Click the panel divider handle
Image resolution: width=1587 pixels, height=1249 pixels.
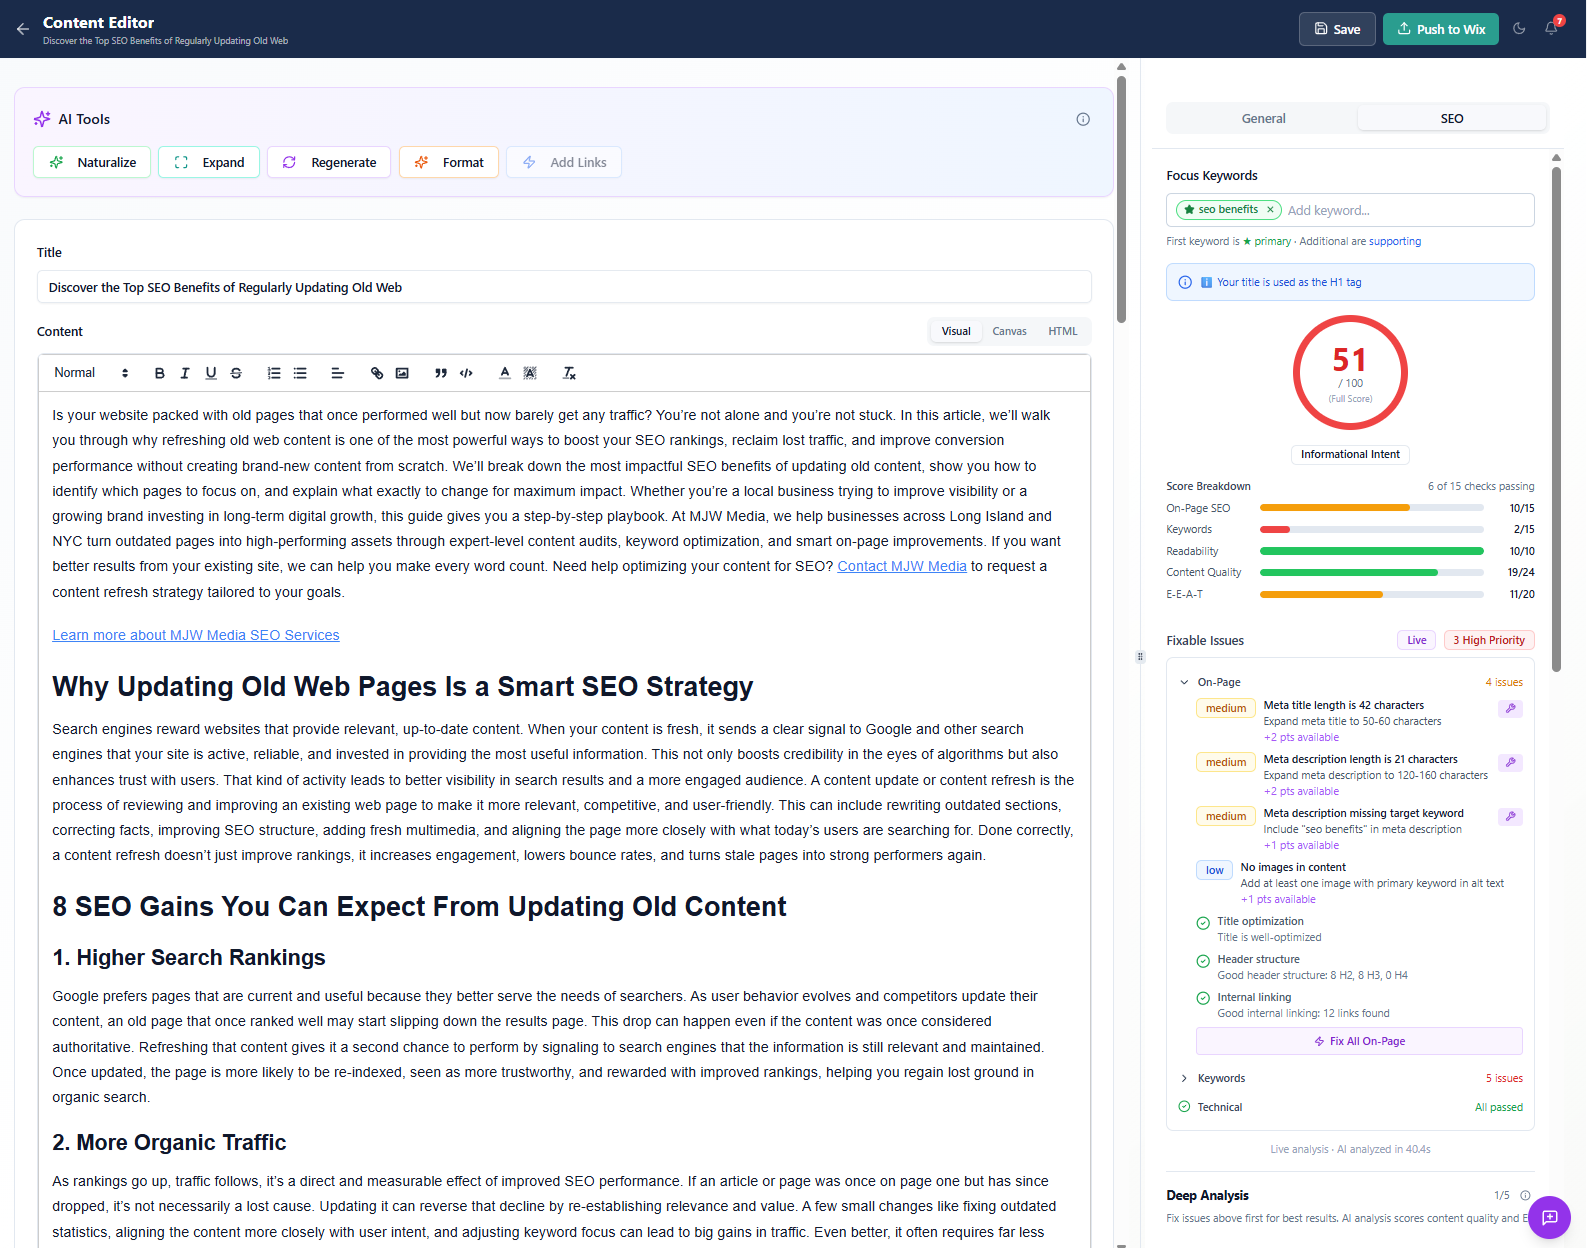[1140, 657]
